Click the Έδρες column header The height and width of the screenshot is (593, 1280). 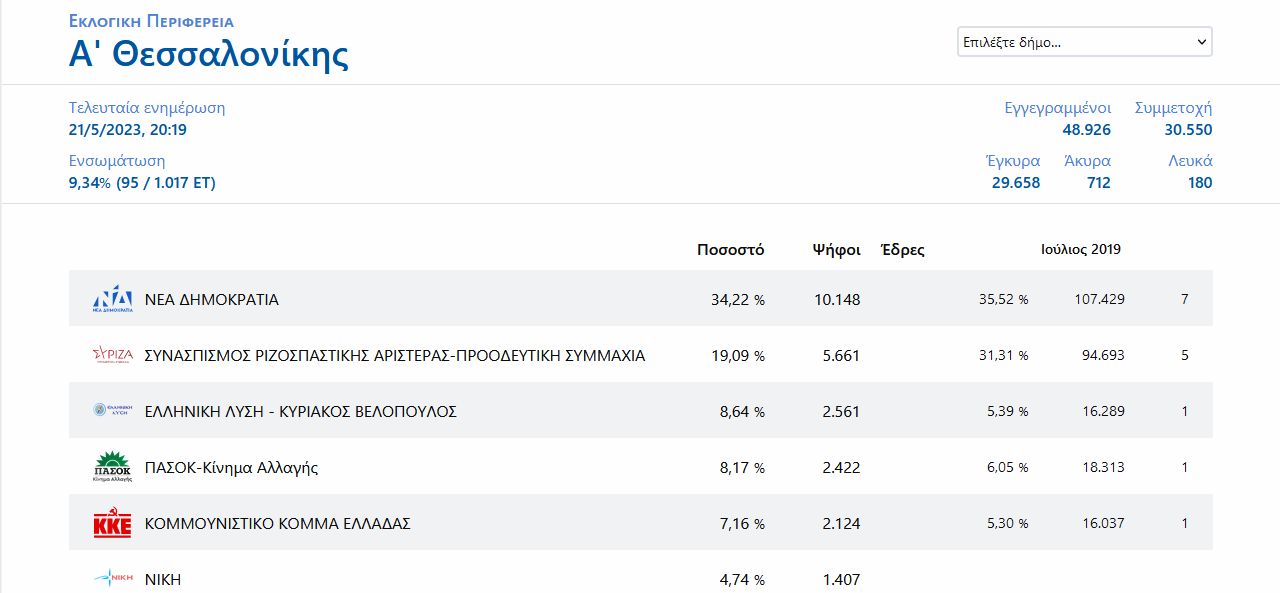coord(902,250)
